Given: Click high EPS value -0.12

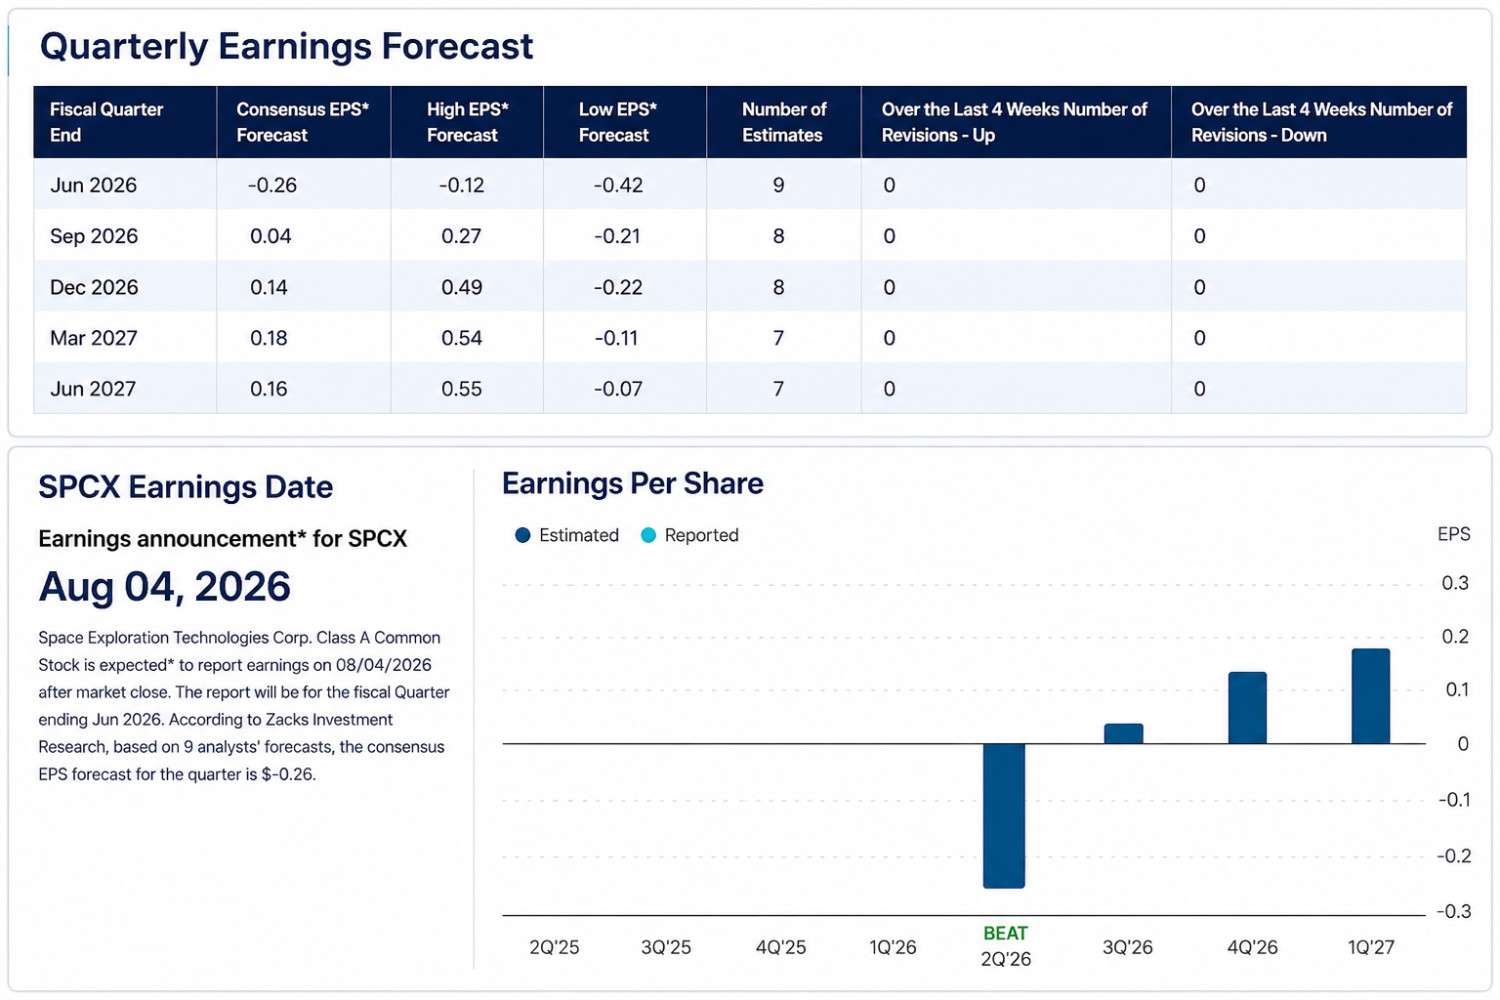Looking at the screenshot, I should [x=461, y=185].
